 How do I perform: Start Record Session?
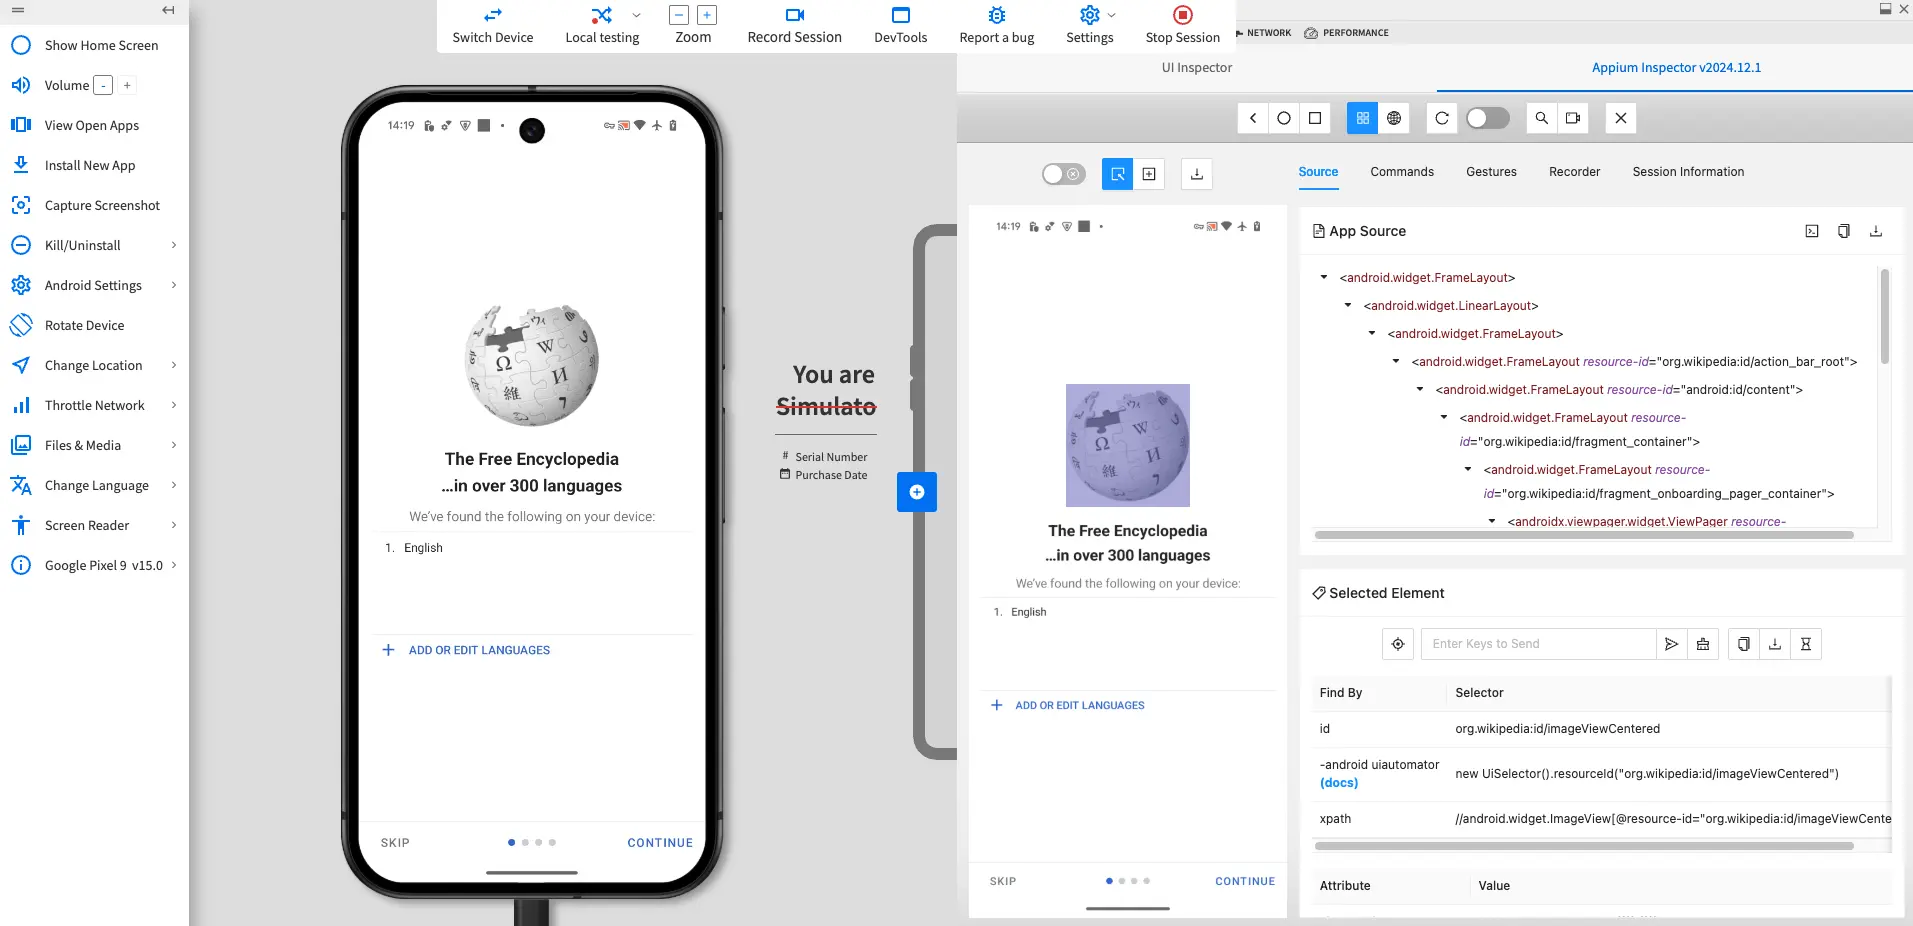(794, 25)
